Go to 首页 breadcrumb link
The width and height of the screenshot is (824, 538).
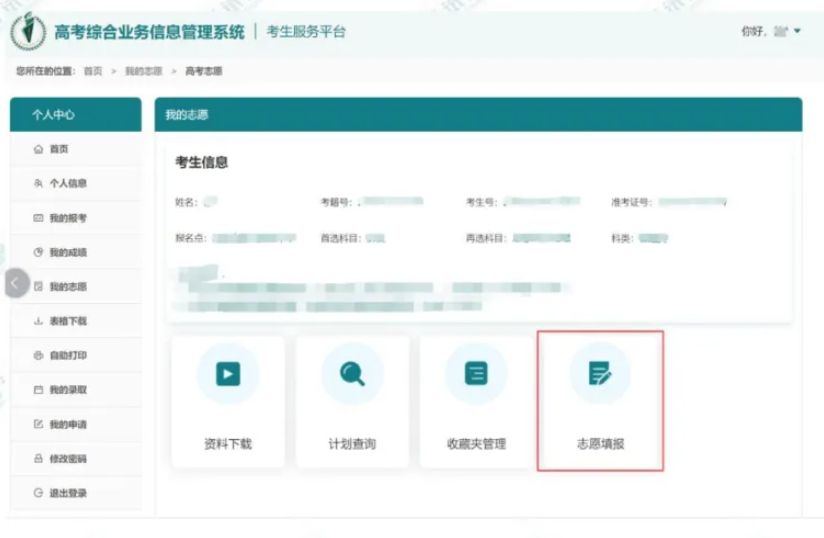93,71
